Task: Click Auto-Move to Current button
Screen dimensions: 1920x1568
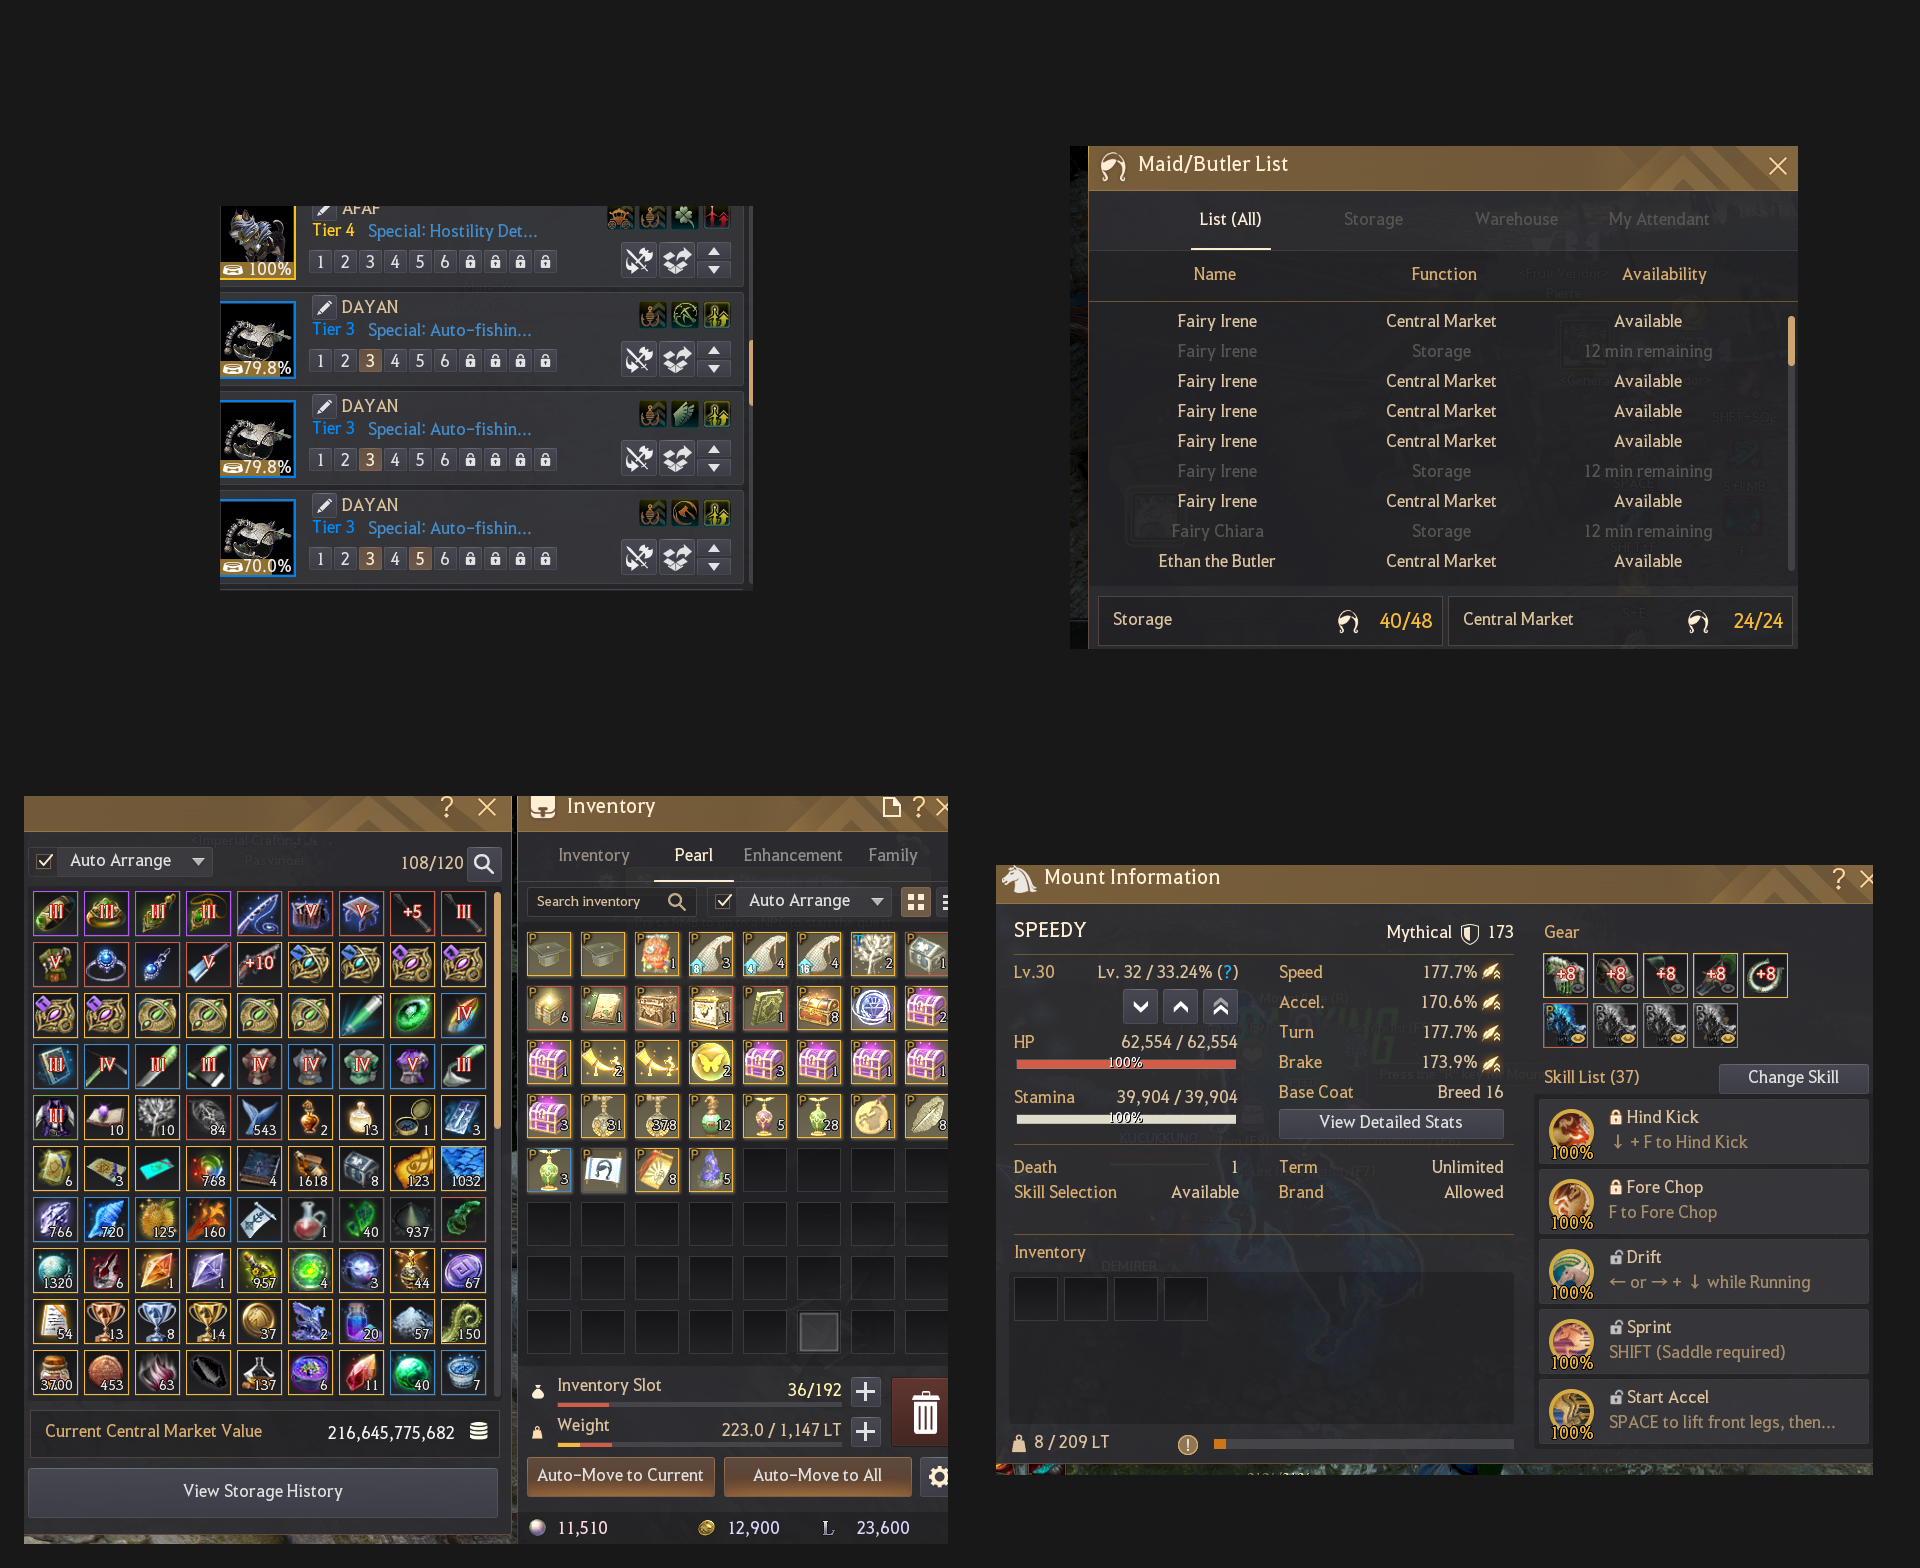Action: point(620,1476)
